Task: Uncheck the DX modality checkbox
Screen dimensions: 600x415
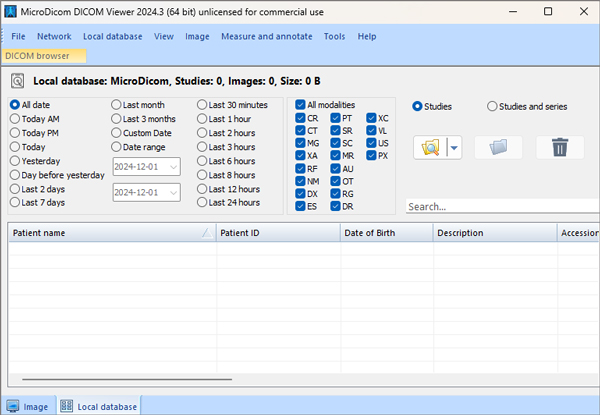Action: coord(300,194)
